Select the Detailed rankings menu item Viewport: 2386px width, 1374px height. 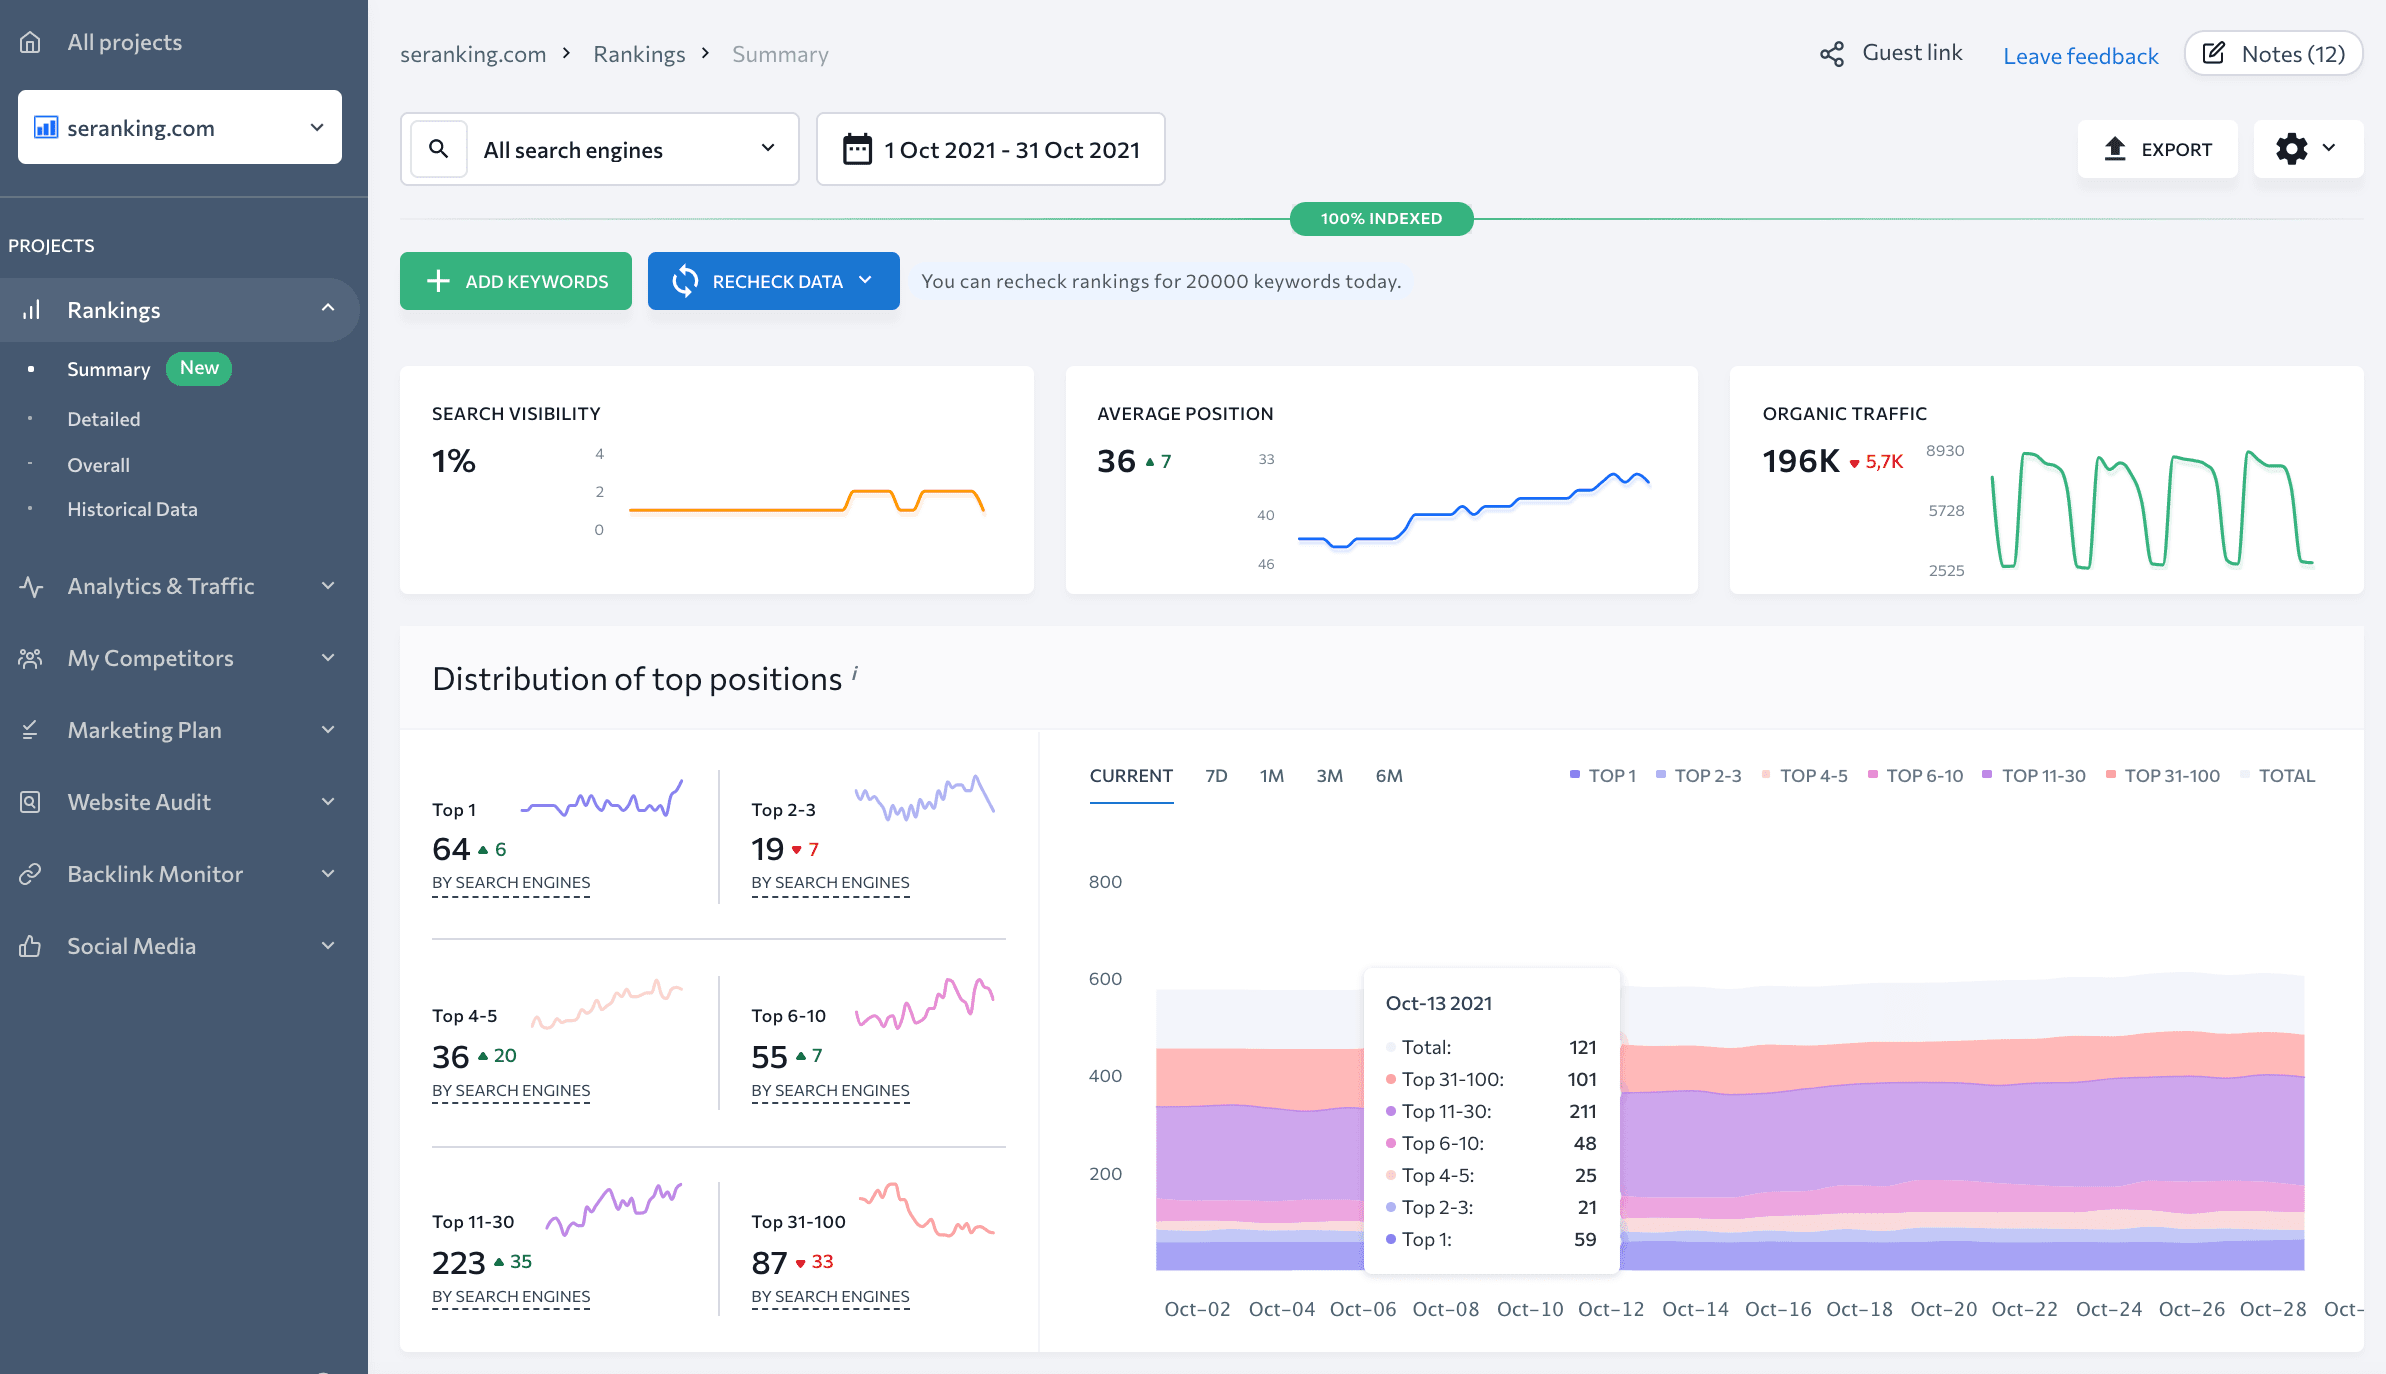click(x=103, y=418)
